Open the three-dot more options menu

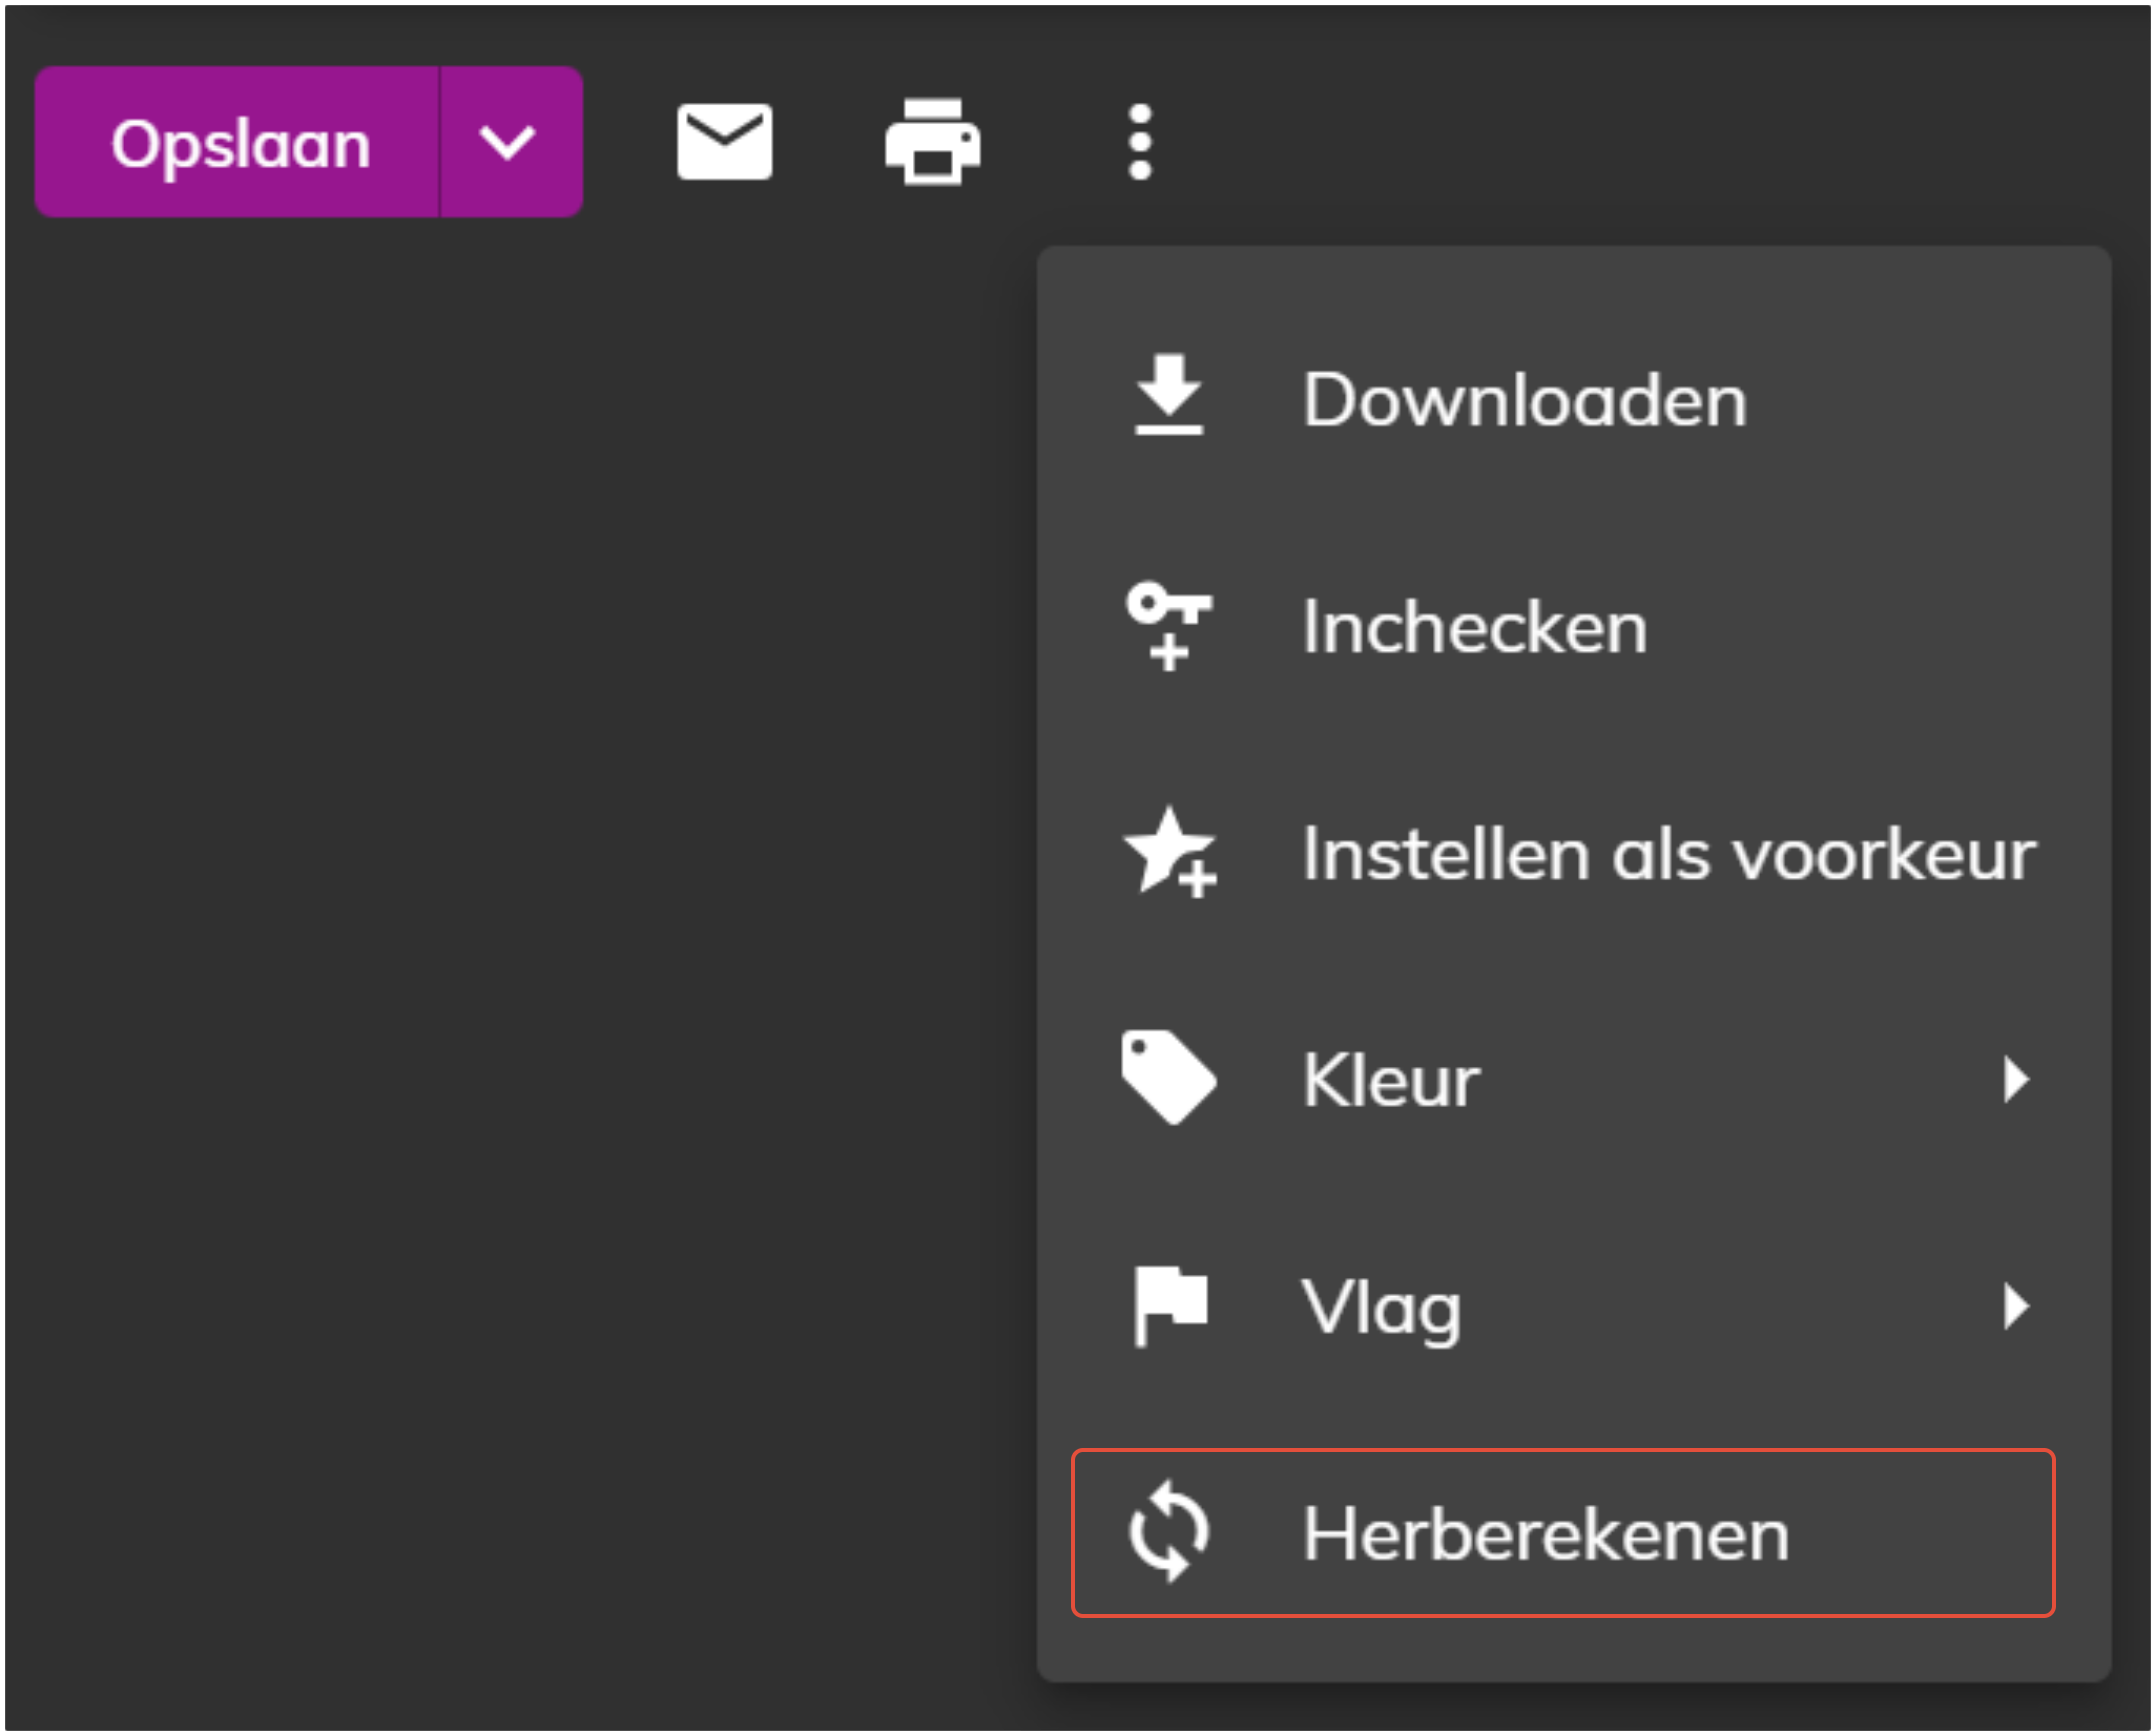pos(1140,142)
